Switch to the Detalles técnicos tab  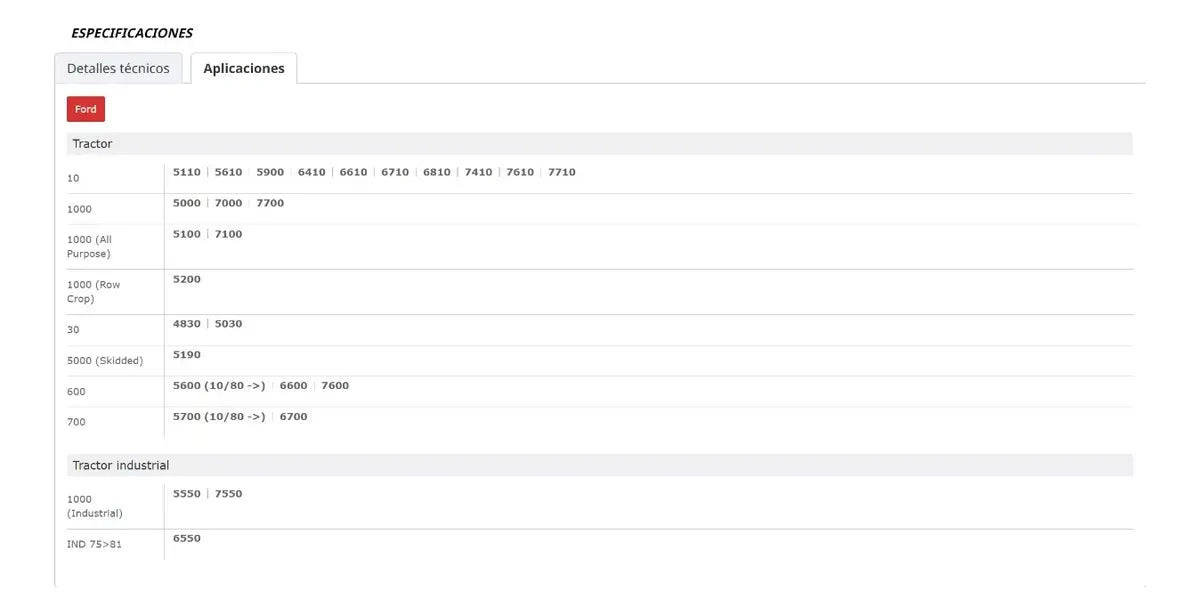(118, 68)
